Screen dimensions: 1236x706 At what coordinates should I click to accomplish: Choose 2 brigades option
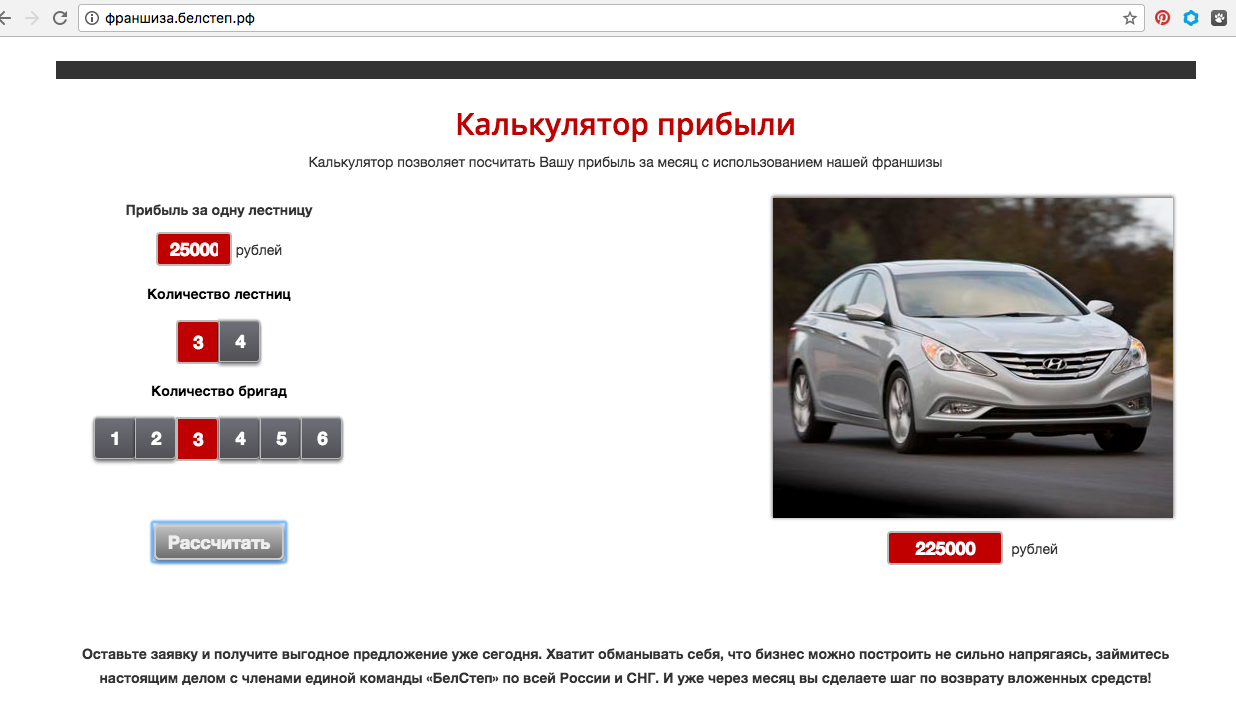click(156, 439)
